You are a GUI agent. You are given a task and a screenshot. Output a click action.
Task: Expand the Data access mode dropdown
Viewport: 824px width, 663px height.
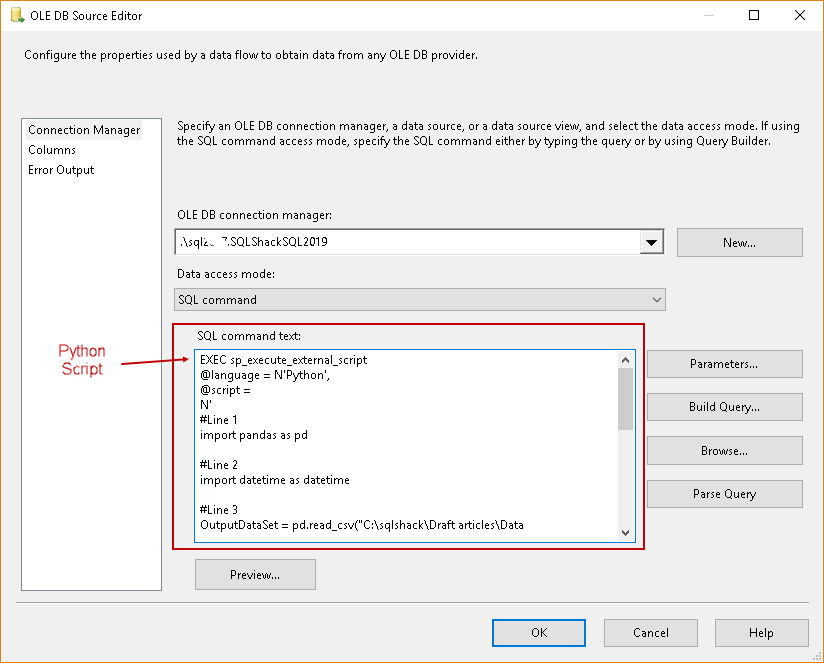click(657, 299)
